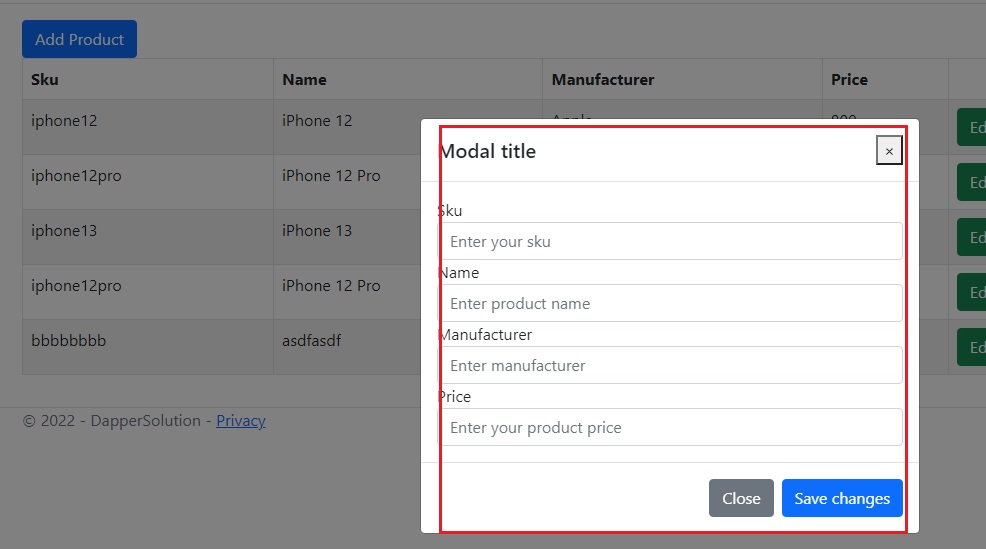986x549 pixels.
Task: Click the Edit button in bbbbbbbb row
Action: pyautogui.click(x=972, y=347)
